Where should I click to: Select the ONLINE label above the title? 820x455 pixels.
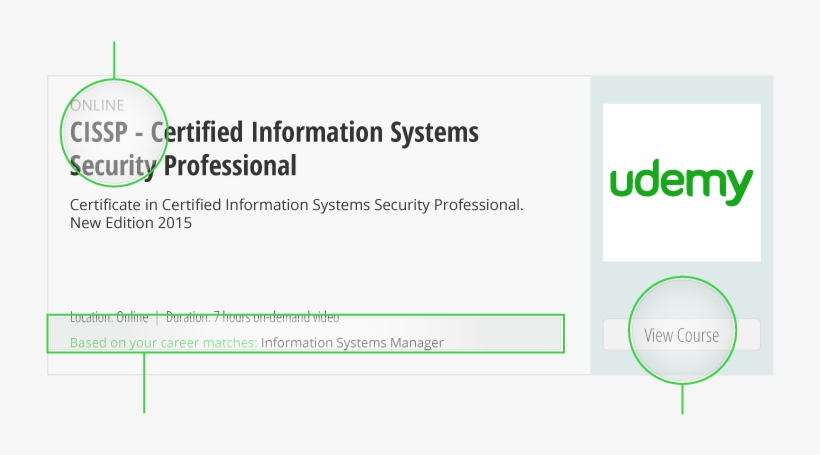97,105
